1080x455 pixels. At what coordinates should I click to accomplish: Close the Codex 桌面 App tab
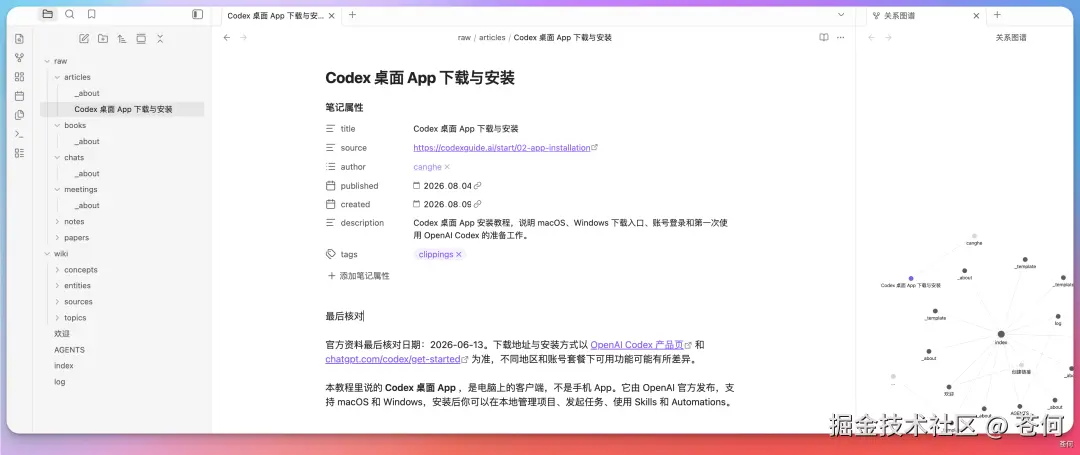point(332,15)
